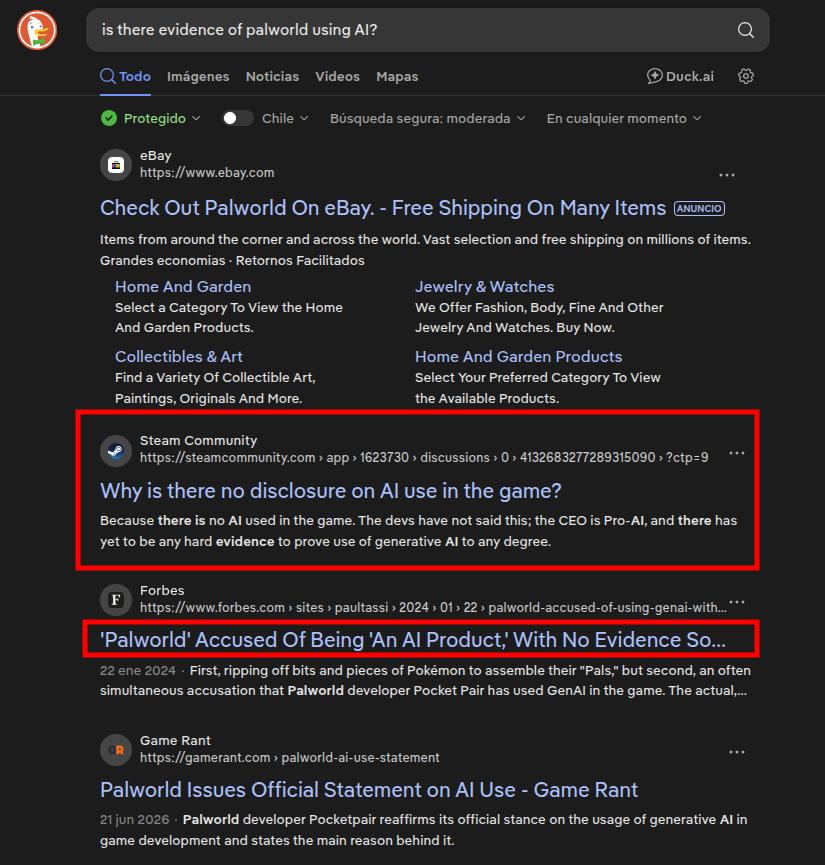Switch to the Imágenes tab
This screenshot has height=865, width=825.
[198, 76]
